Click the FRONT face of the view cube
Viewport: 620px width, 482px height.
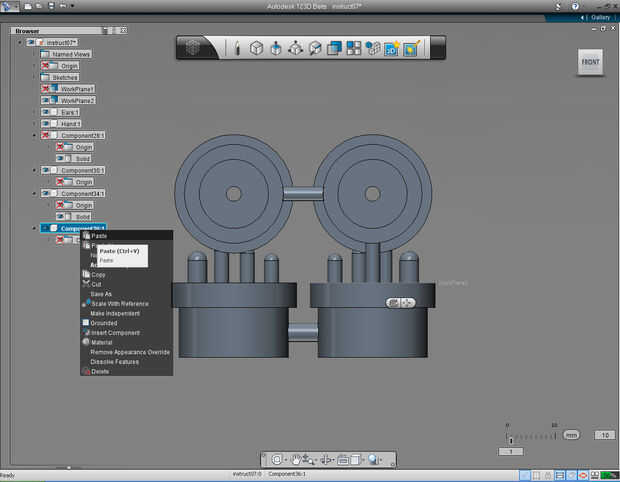(590, 62)
